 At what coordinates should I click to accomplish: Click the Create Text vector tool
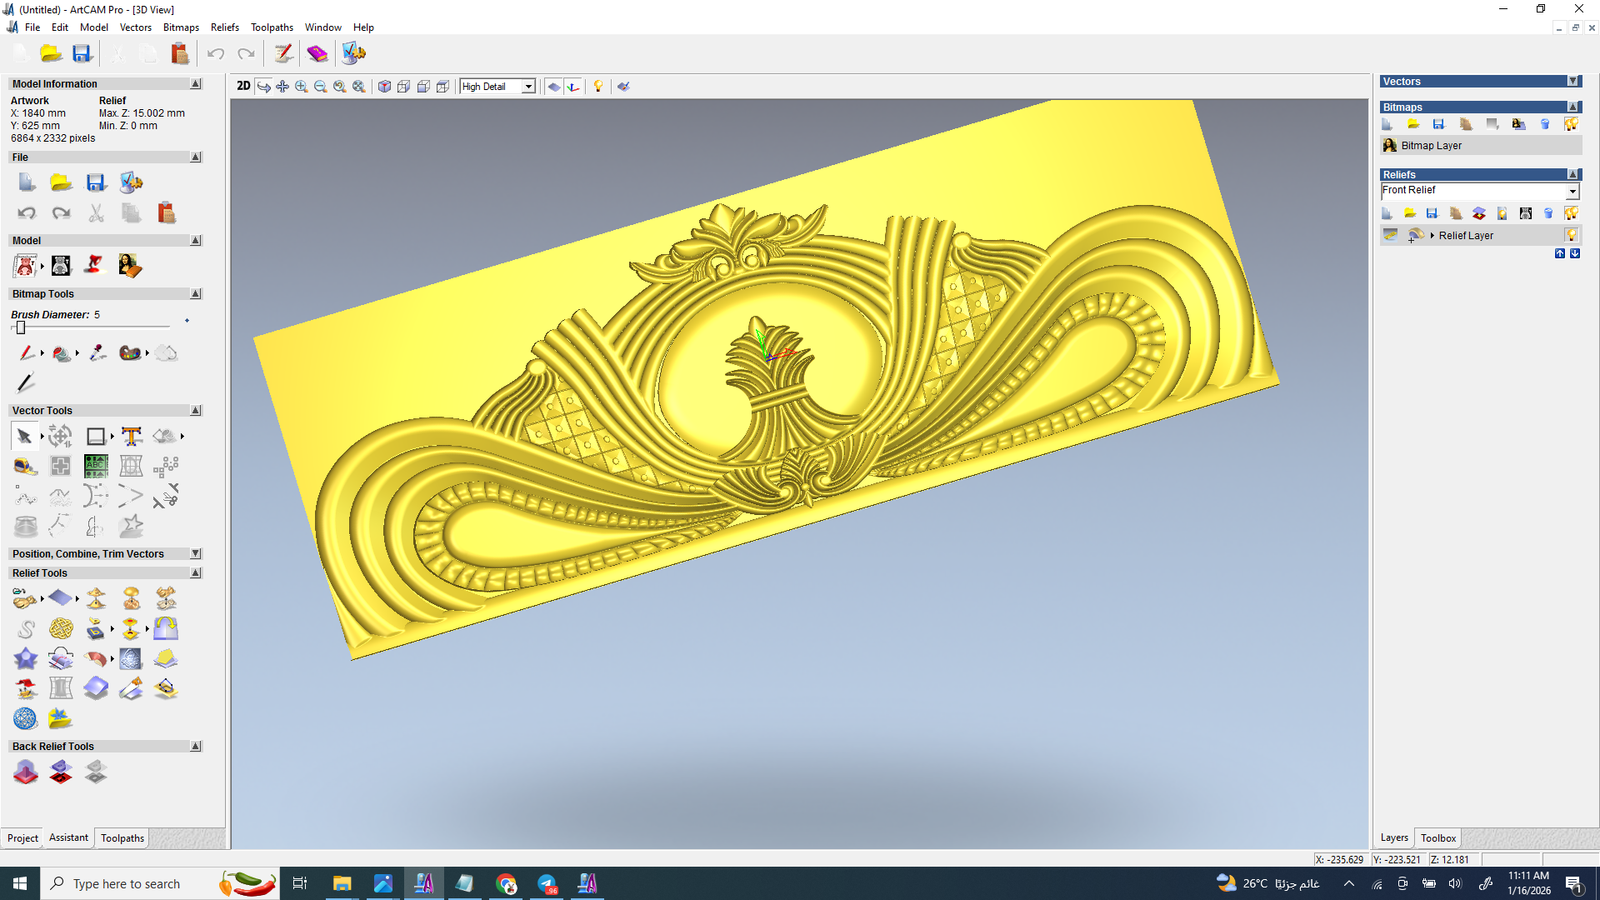click(x=131, y=436)
